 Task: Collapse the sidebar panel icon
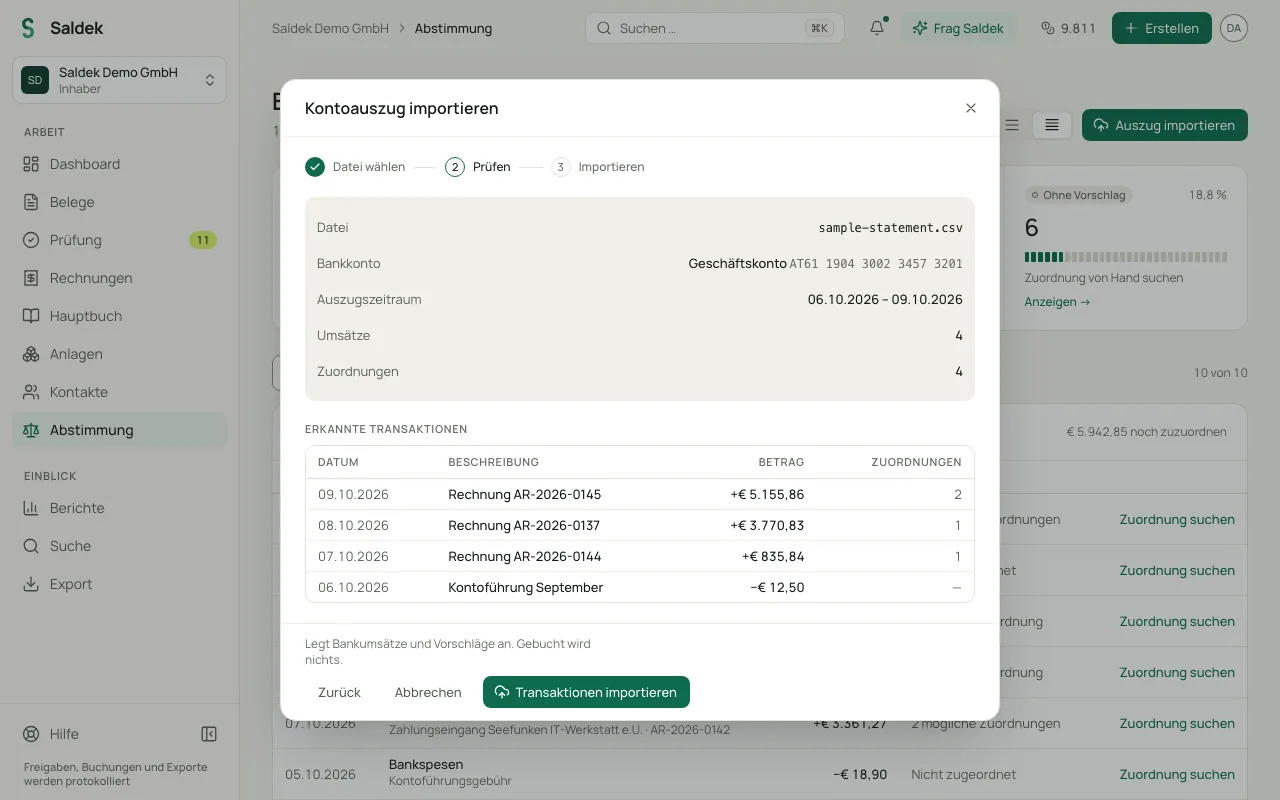click(x=209, y=734)
